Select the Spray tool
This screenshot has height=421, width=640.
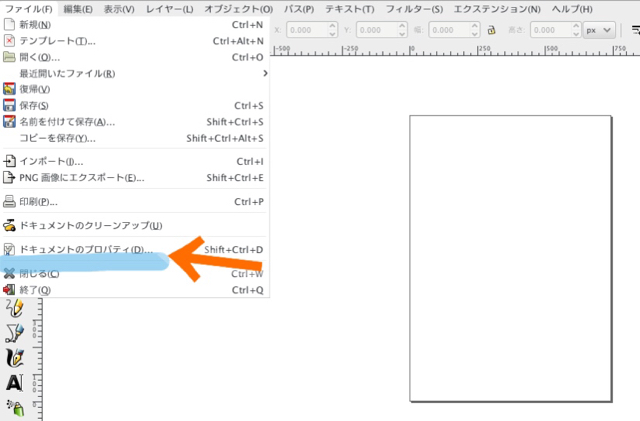[x=13, y=406]
